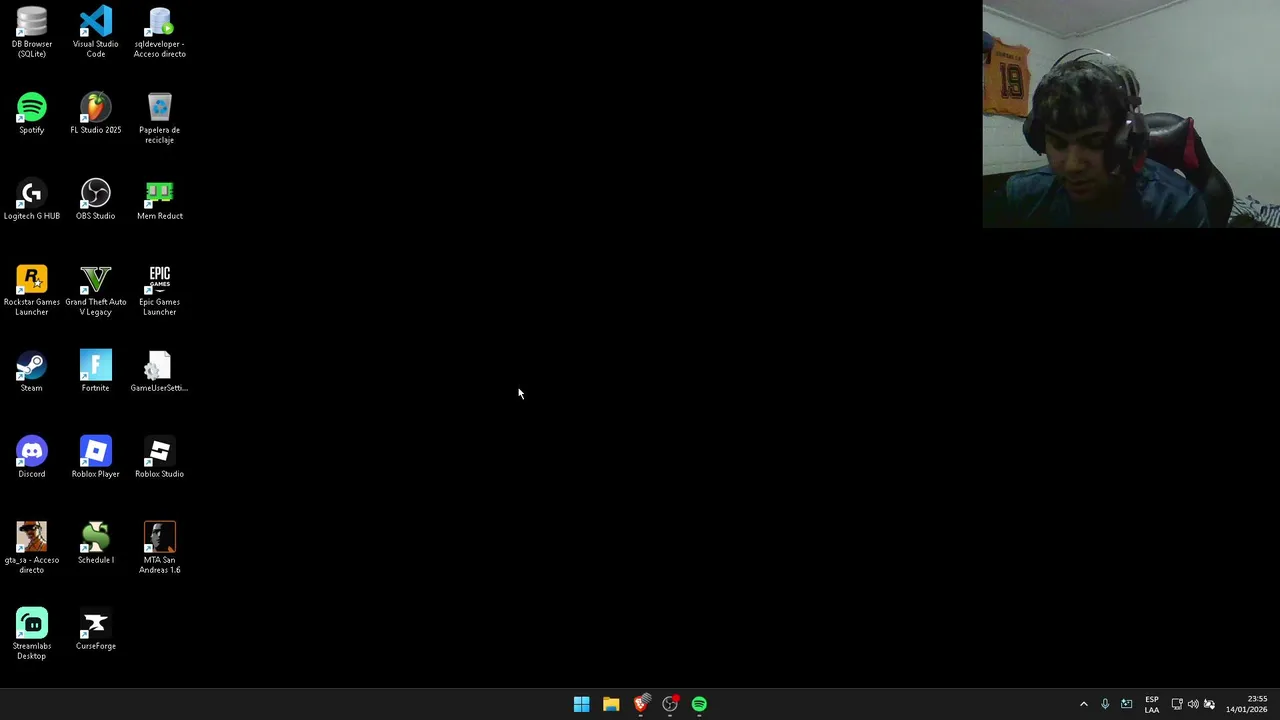Select the sqldeveloper shortcut icon
Screen dimensions: 1280x720
click(x=160, y=32)
